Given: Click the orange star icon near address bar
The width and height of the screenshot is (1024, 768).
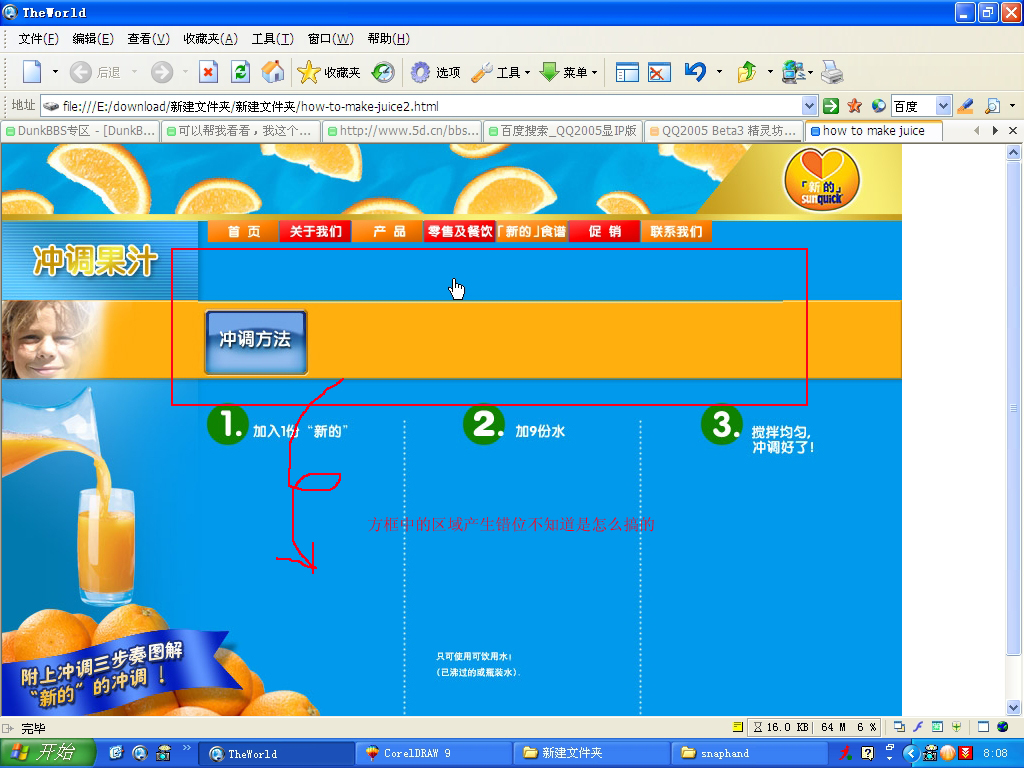Looking at the screenshot, I should (x=854, y=106).
